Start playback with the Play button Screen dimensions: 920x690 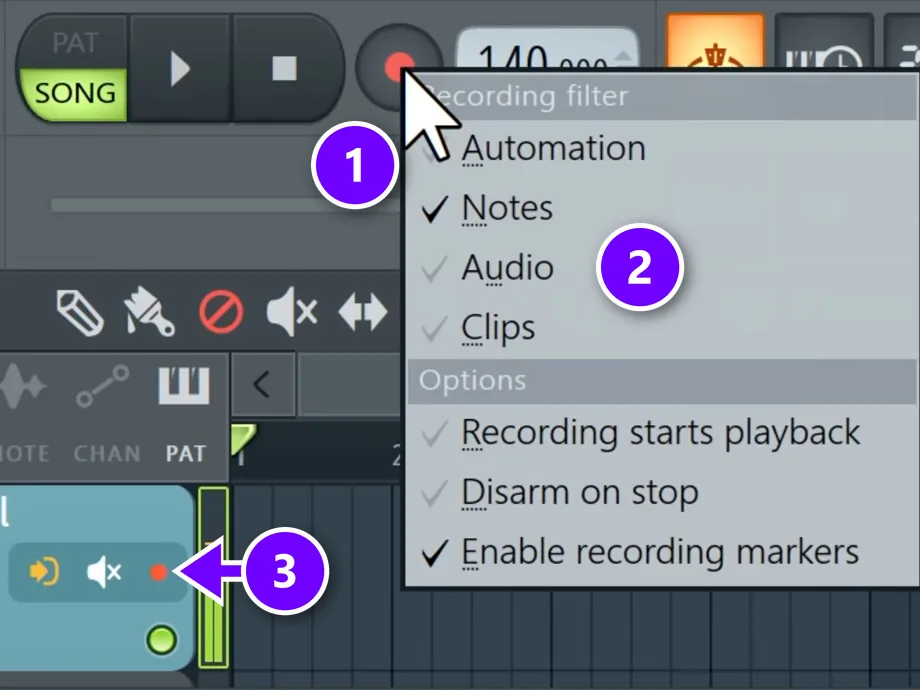tap(180, 69)
